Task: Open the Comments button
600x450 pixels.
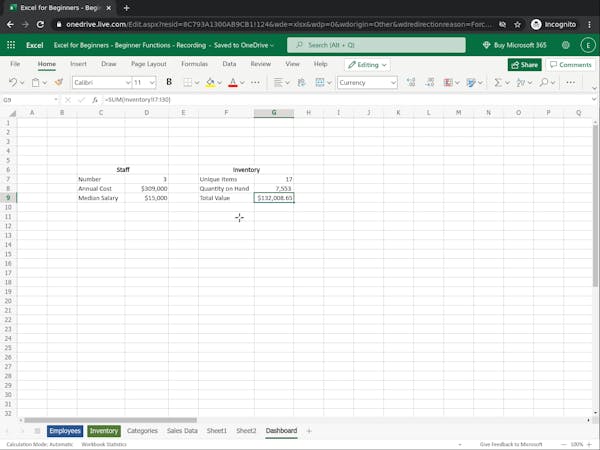Action: [x=571, y=65]
